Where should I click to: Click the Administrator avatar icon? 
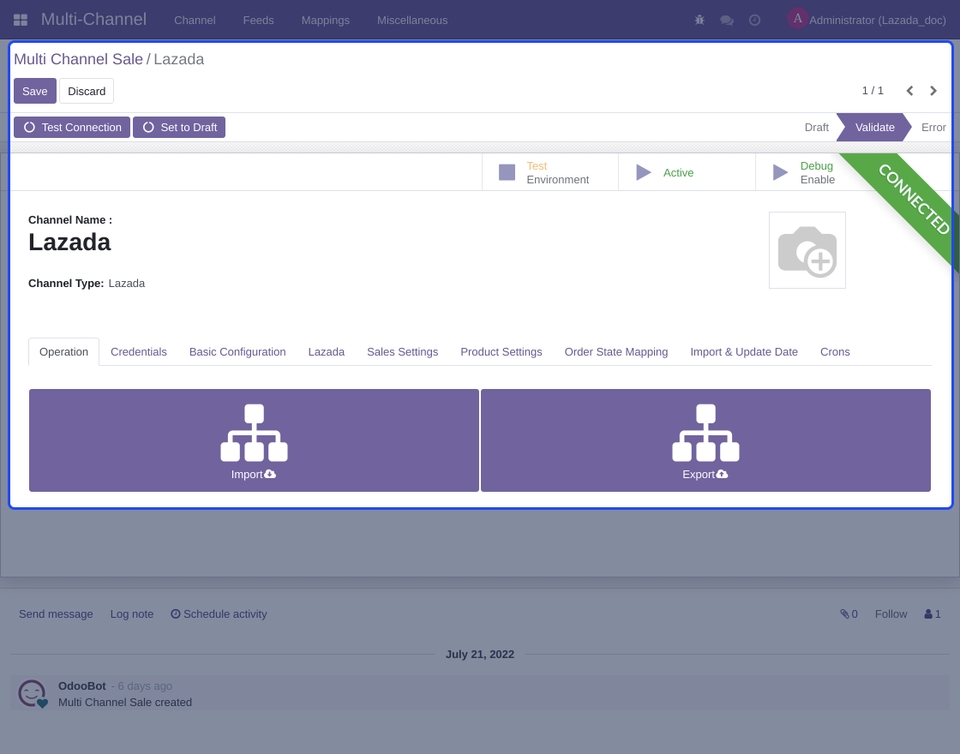tap(797, 18)
